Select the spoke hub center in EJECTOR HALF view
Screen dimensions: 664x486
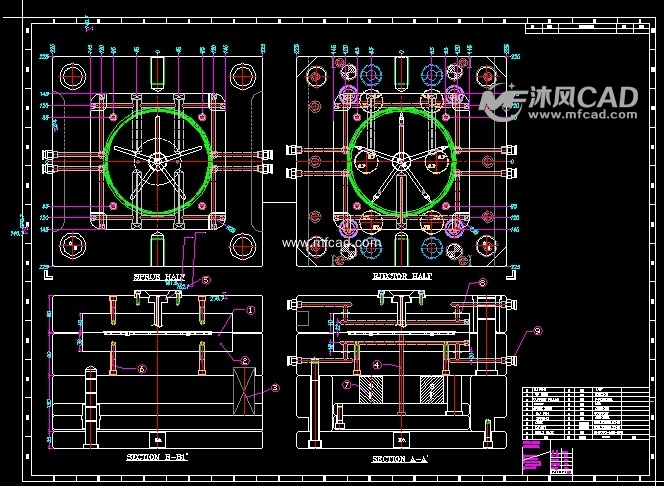pyautogui.click(x=401, y=161)
